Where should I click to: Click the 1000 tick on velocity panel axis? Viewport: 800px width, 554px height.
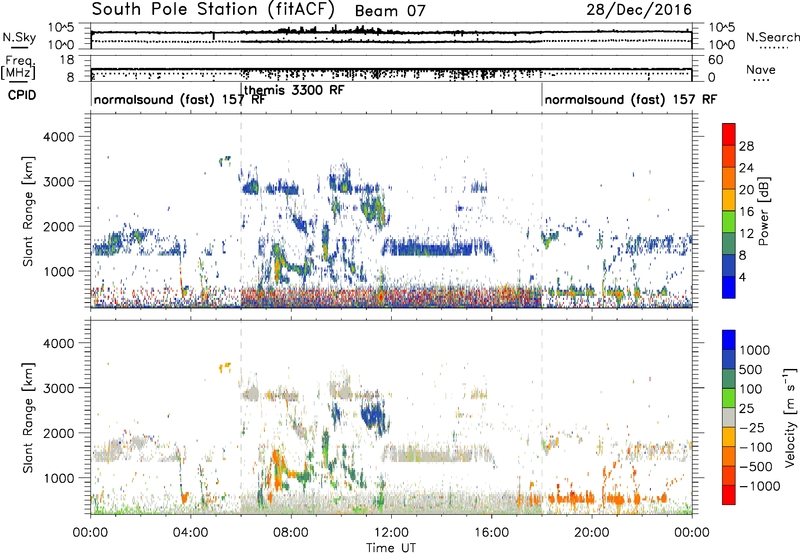pos(59,478)
